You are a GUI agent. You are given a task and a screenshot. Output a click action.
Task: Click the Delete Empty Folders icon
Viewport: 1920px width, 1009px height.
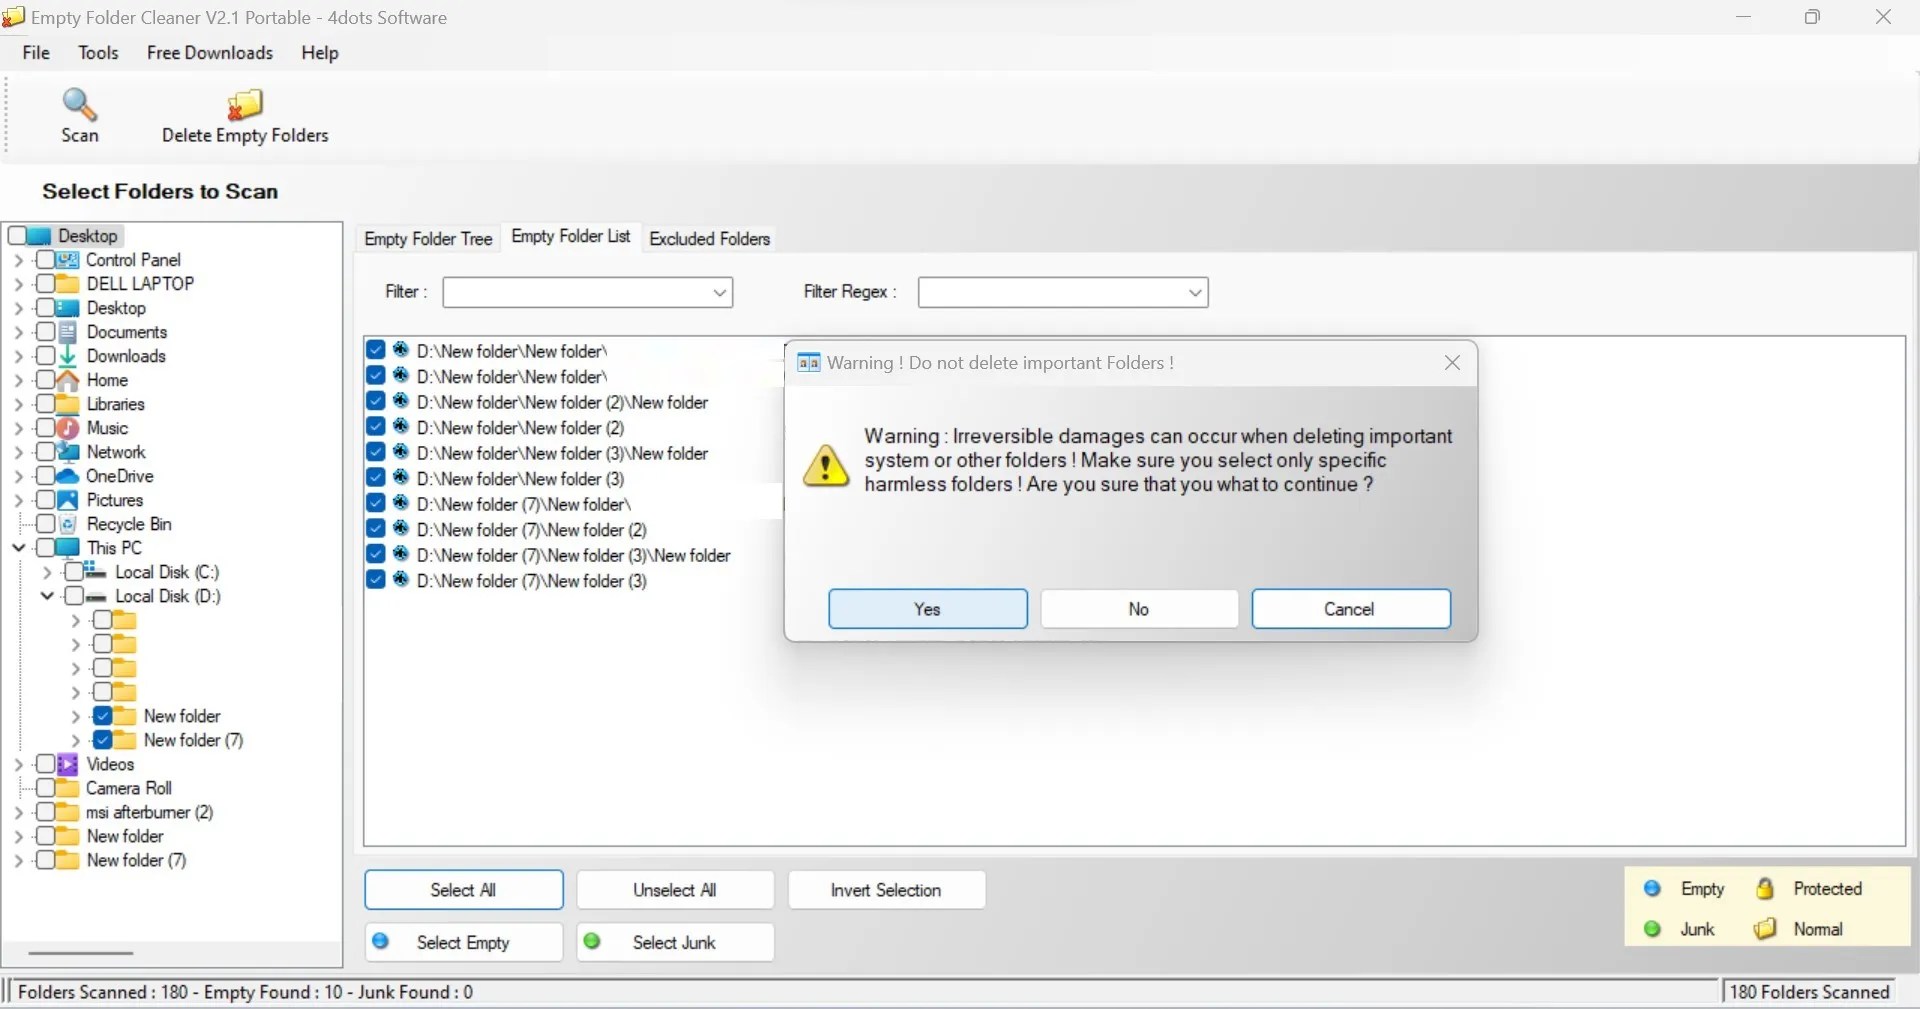(245, 115)
